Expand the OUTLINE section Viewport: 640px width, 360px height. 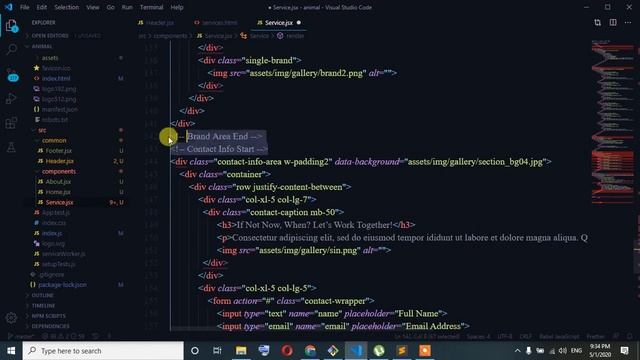pyautogui.click(x=42, y=295)
